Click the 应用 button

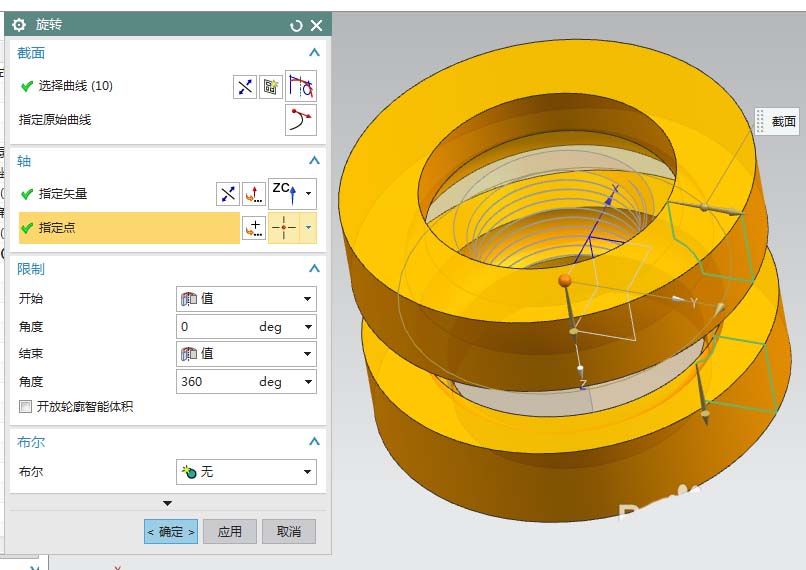[230, 531]
